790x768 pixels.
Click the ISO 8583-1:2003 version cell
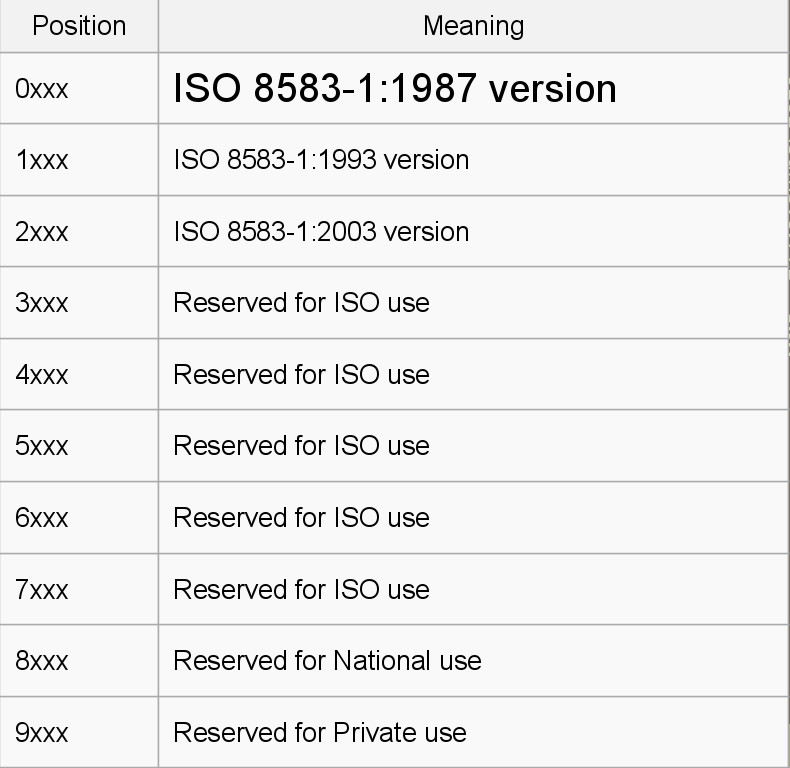coord(474,231)
